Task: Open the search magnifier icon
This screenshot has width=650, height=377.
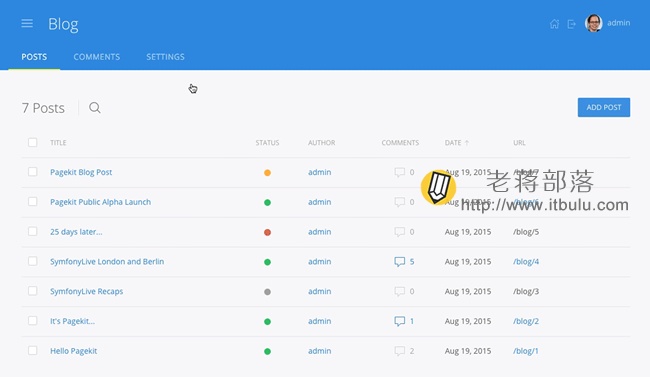Action: [x=95, y=108]
